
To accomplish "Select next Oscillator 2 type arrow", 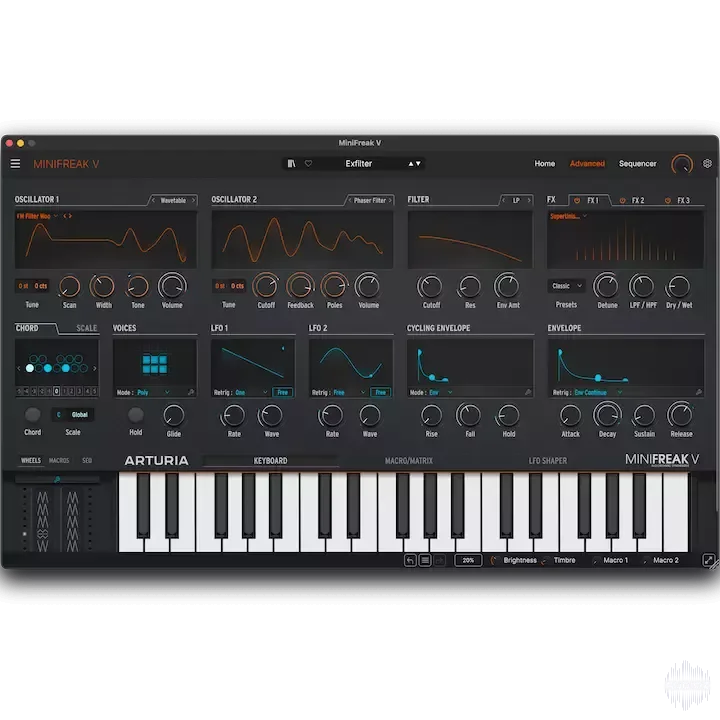I will tap(390, 200).
